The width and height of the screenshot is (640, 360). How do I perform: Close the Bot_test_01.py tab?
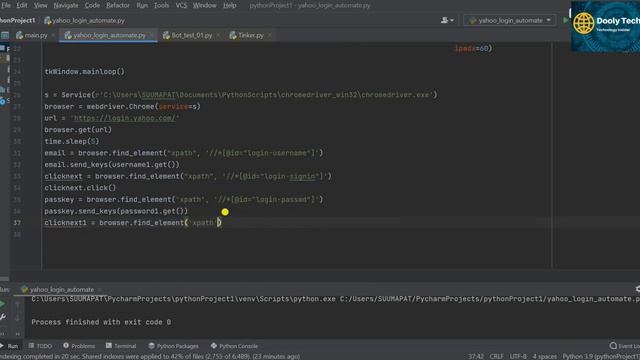tap(218, 36)
